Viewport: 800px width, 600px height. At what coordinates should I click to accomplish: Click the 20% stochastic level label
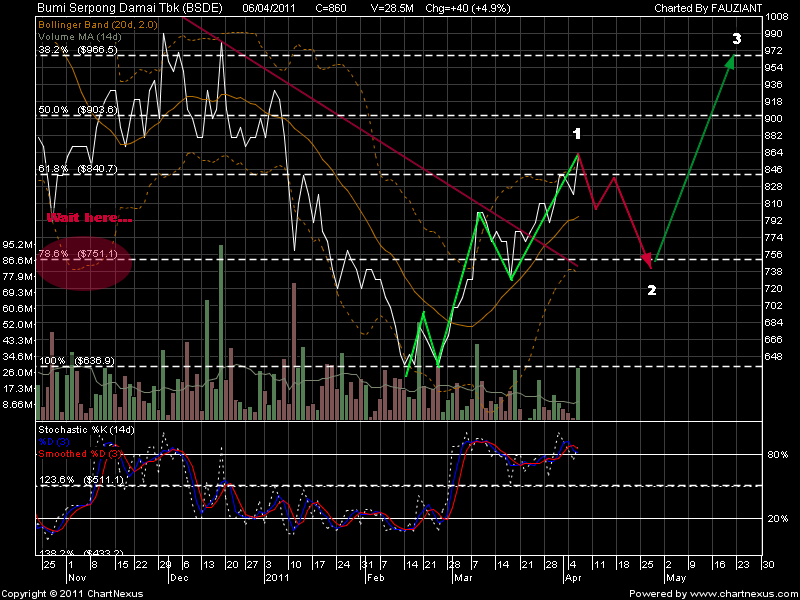click(777, 518)
